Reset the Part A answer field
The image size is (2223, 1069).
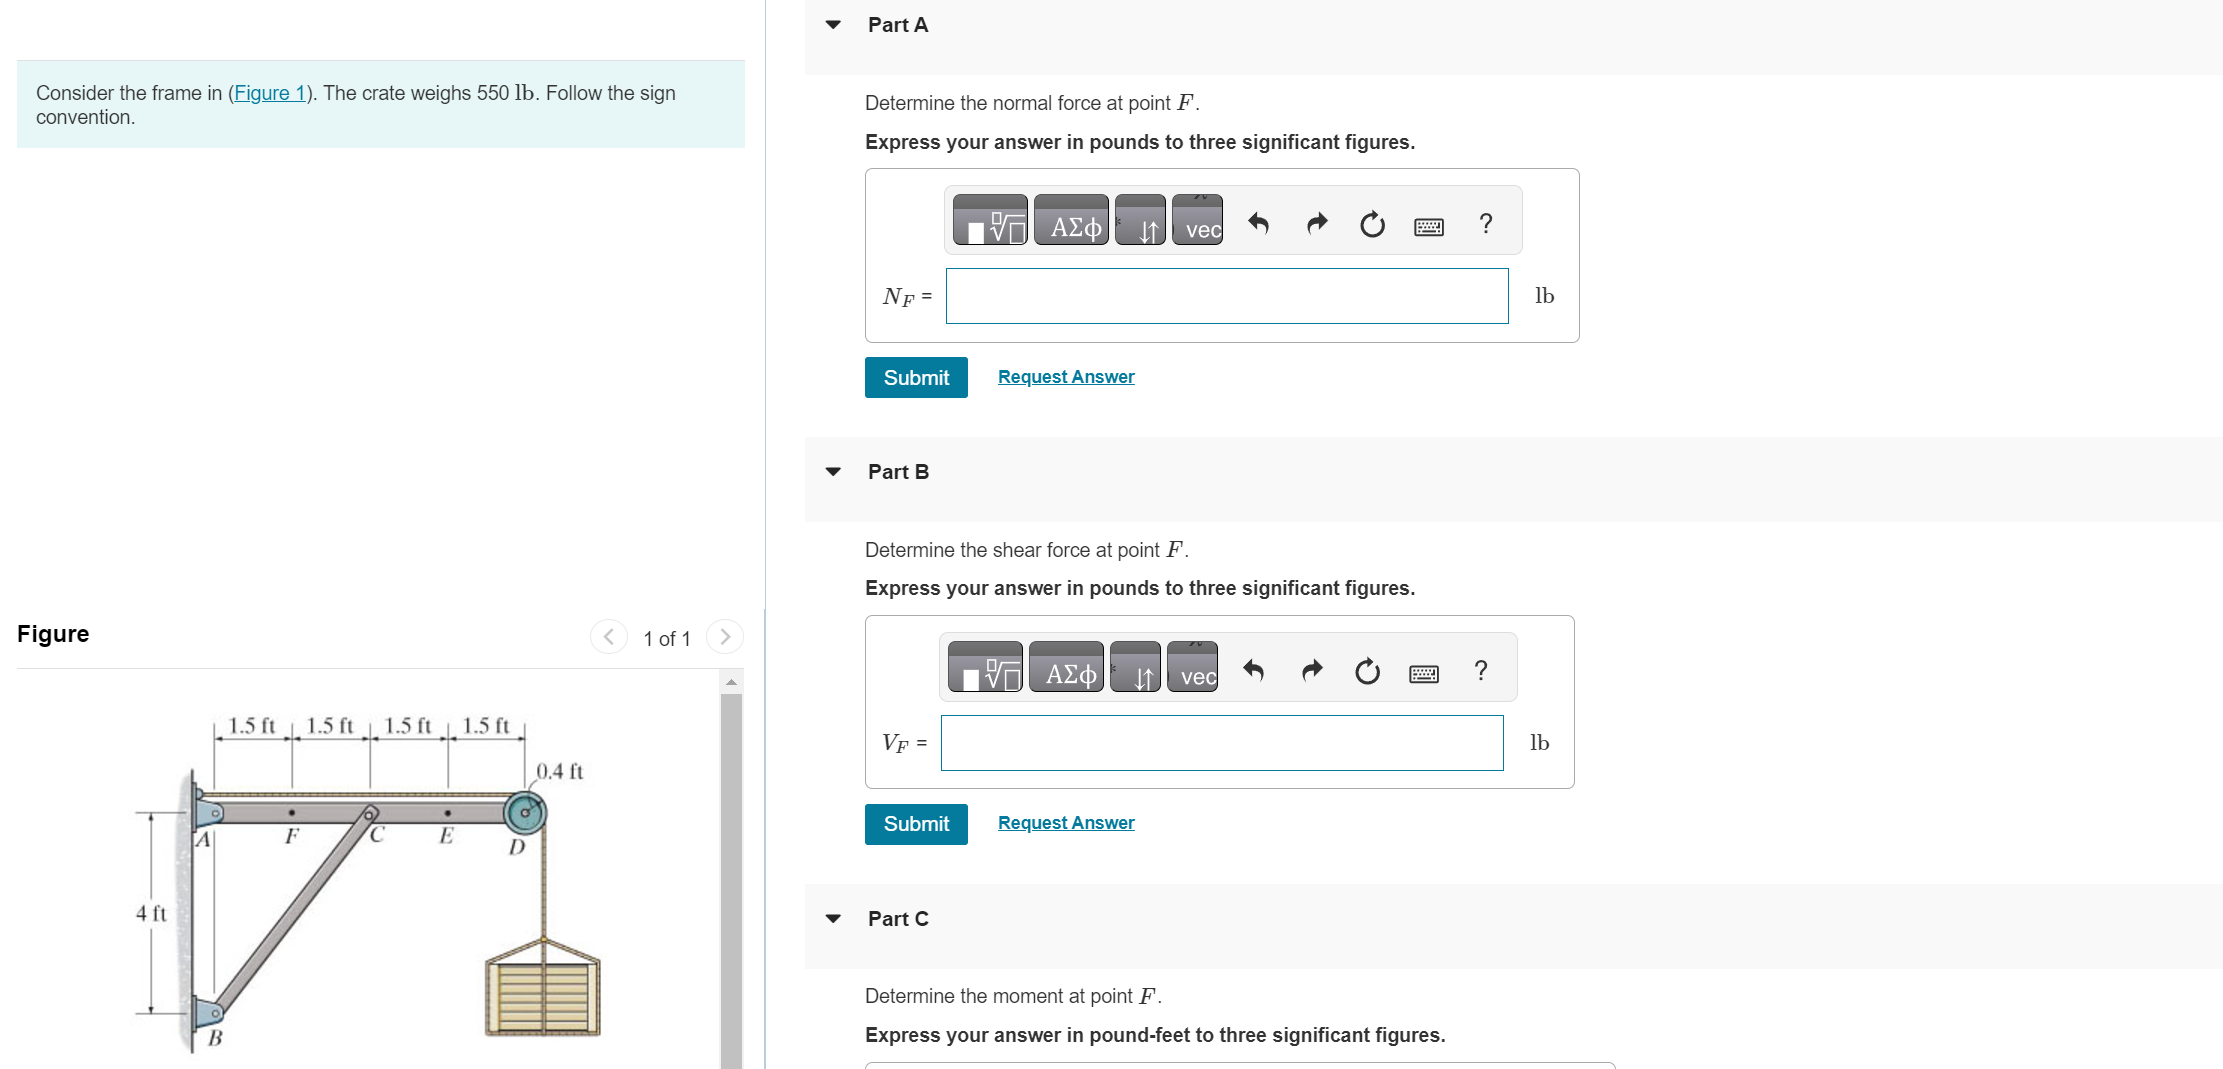[1372, 224]
